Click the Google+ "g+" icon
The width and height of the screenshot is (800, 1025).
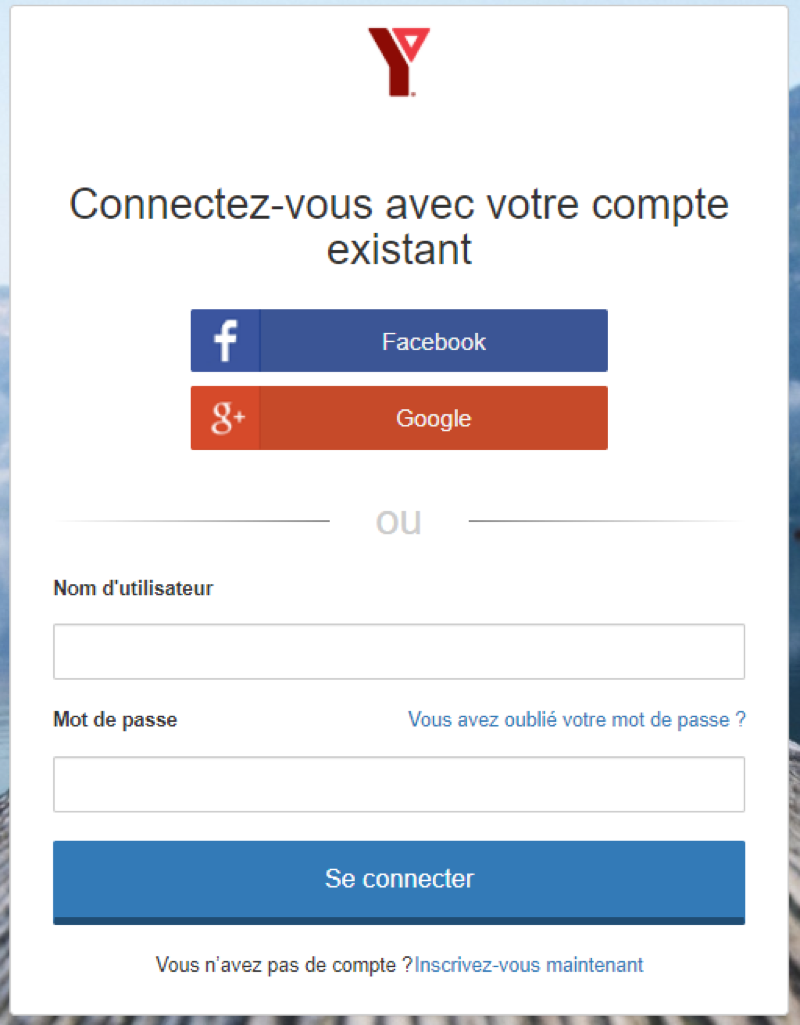(x=227, y=418)
